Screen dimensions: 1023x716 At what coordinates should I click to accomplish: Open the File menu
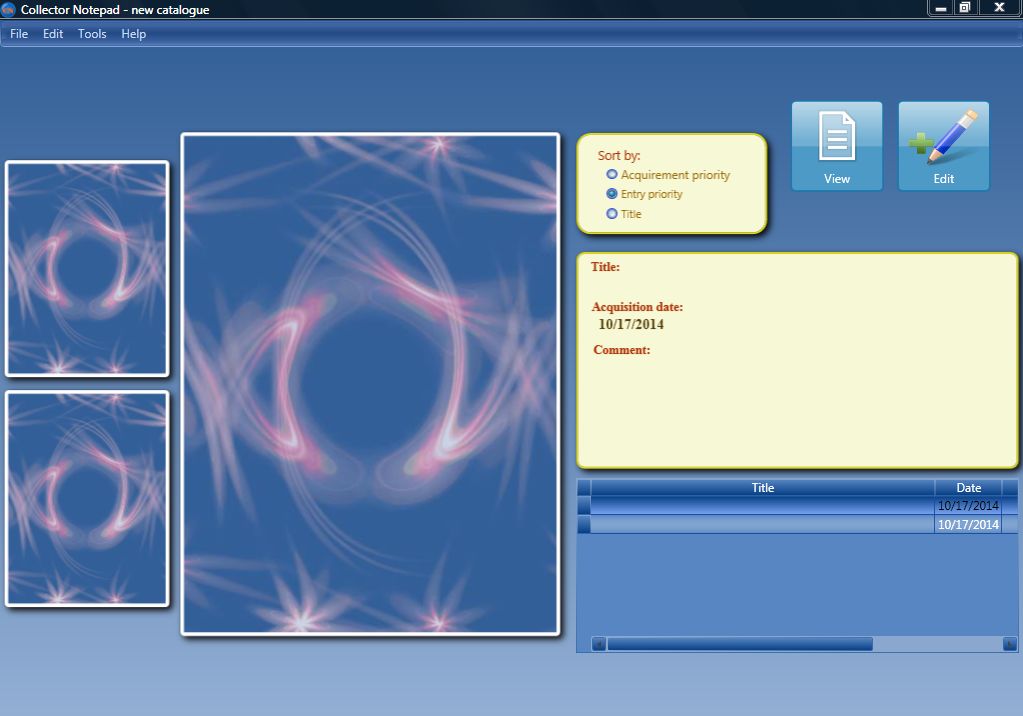[x=18, y=33]
